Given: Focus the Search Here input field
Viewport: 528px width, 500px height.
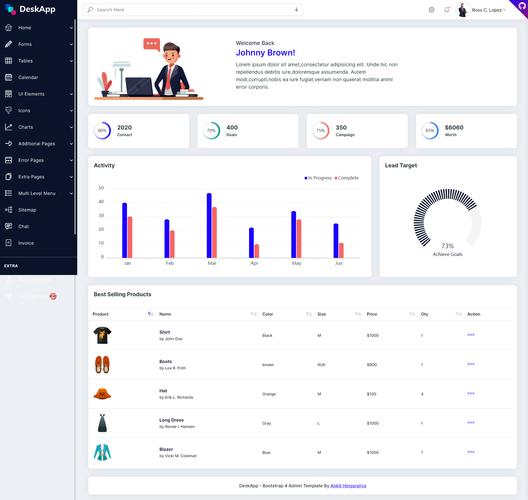Looking at the screenshot, I should tap(193, 10).
